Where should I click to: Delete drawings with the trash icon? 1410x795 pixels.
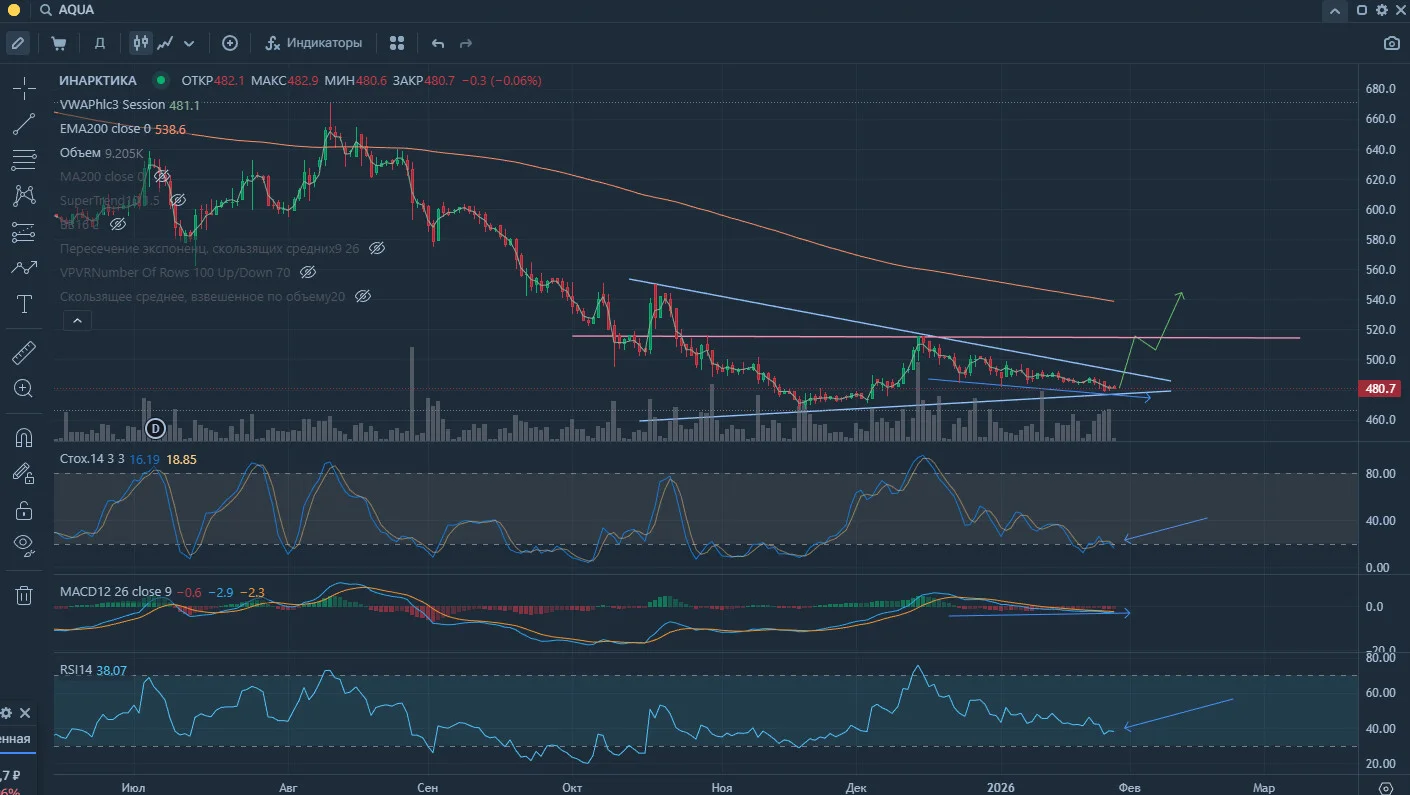(x=24, y=595)
